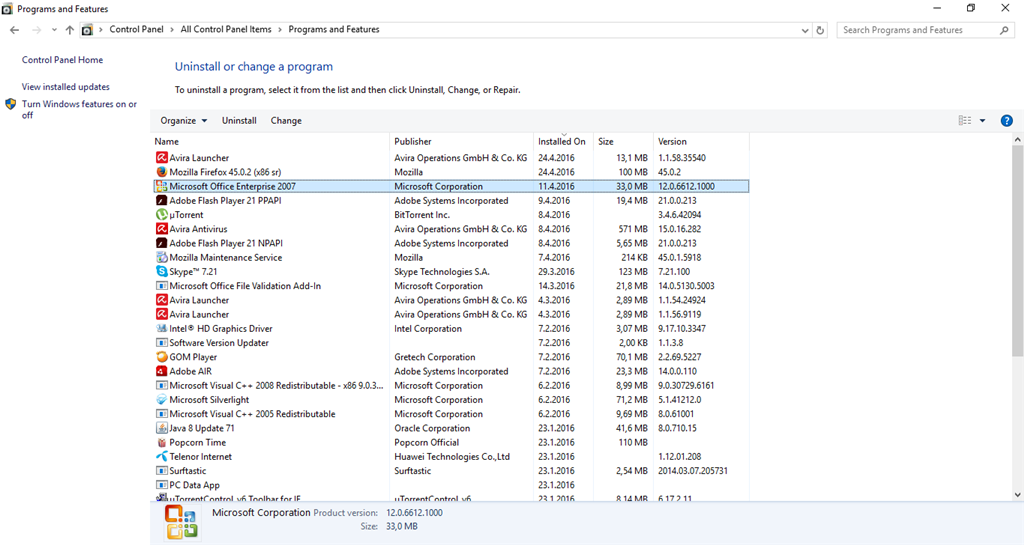The image size is (1024, 545).
Task: Click the Skype 7.21 icon
Action: (x=161, y=272)
